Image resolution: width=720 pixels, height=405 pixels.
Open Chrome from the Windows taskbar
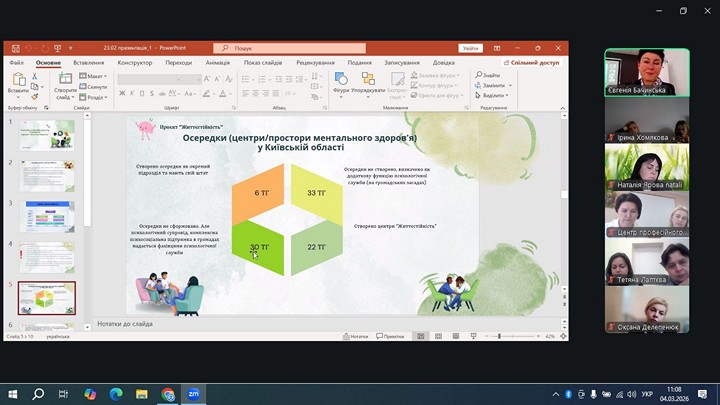click(168, 394)
